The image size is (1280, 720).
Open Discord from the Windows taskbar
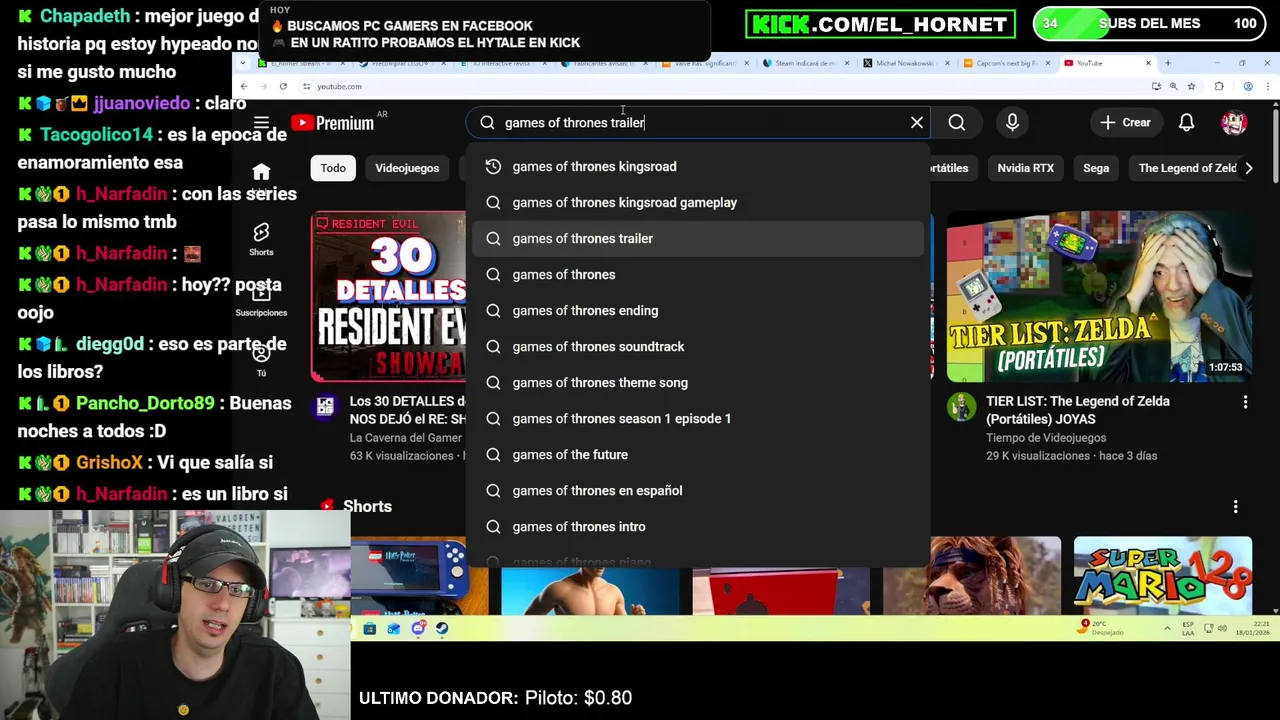coord(418,628)
